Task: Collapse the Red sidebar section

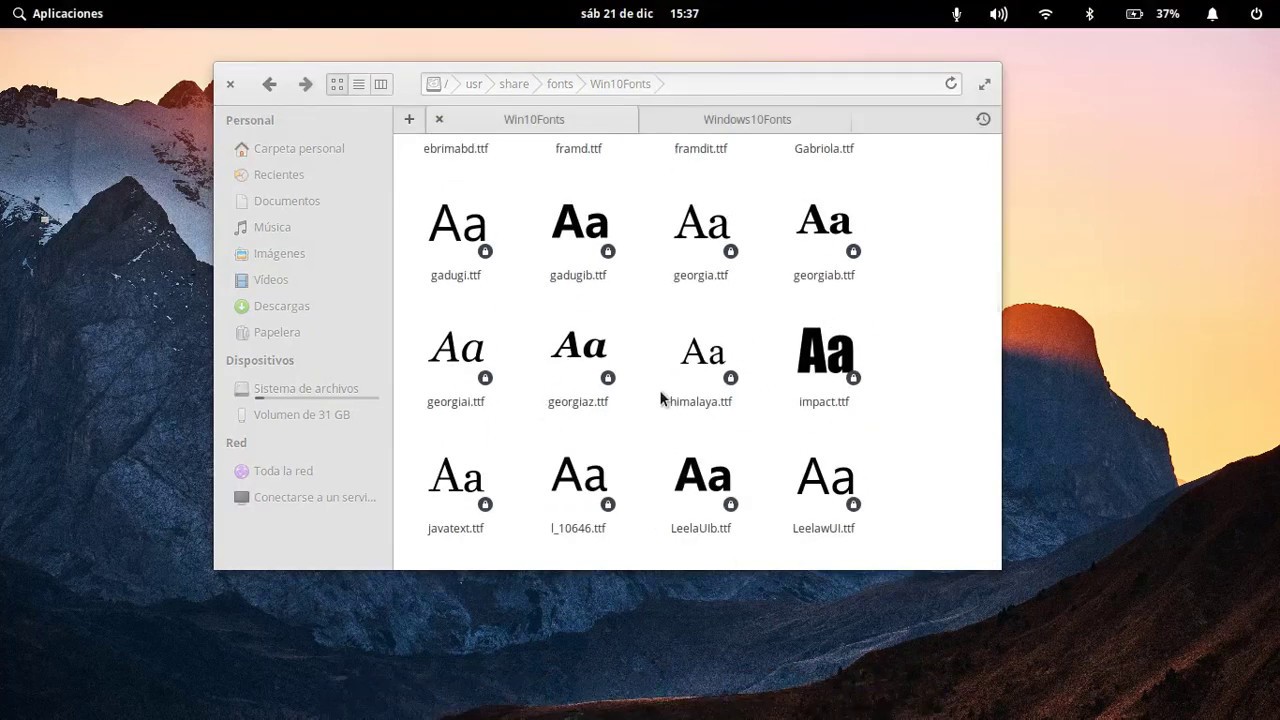Action: [236, 443]
